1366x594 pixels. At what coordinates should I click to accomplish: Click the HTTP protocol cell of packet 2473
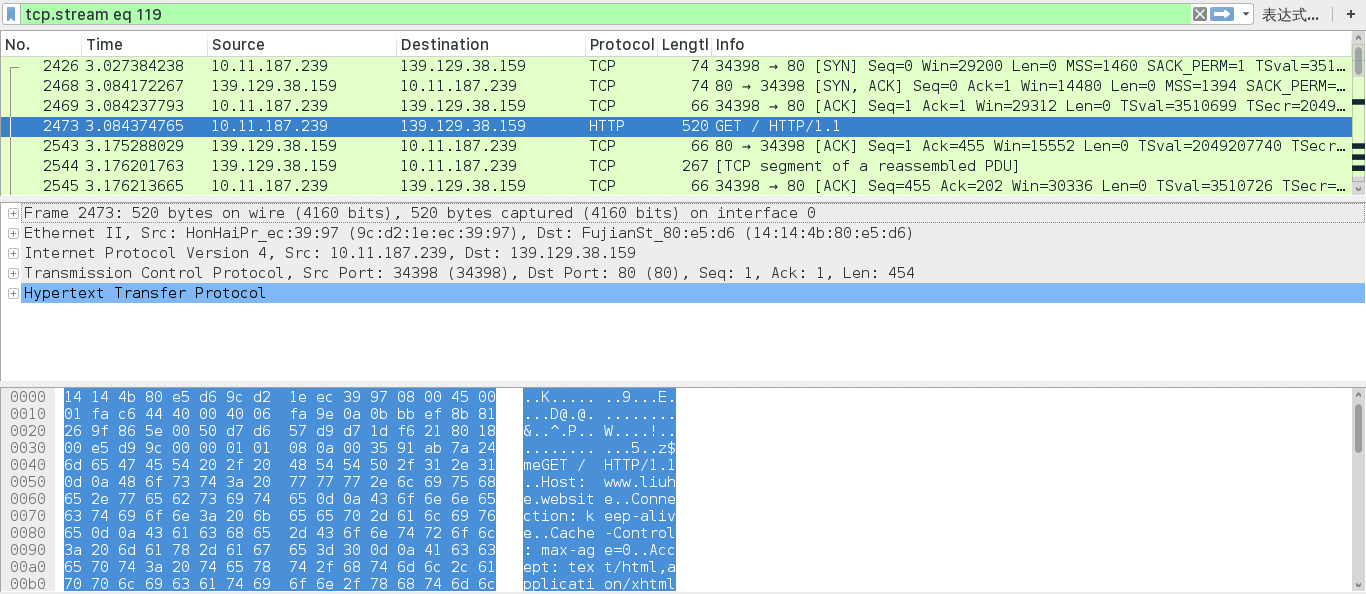coord(607,126)
